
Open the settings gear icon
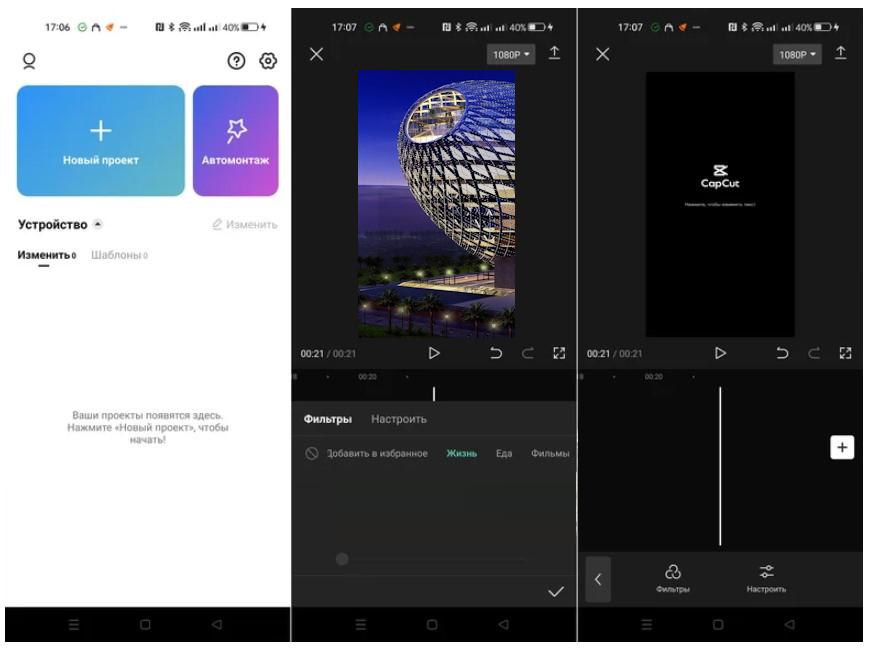[268, 61]
